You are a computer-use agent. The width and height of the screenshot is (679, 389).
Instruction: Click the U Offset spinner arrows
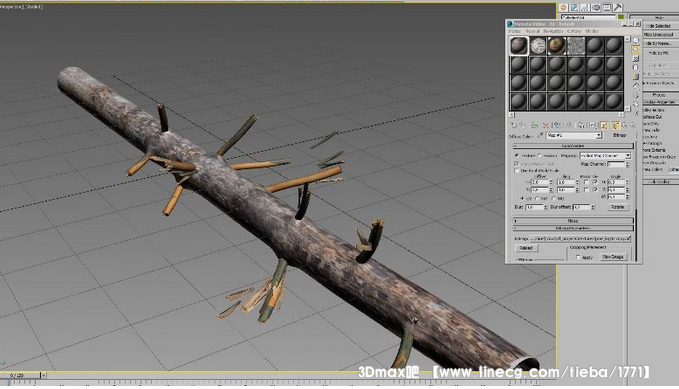click(551, 182)
